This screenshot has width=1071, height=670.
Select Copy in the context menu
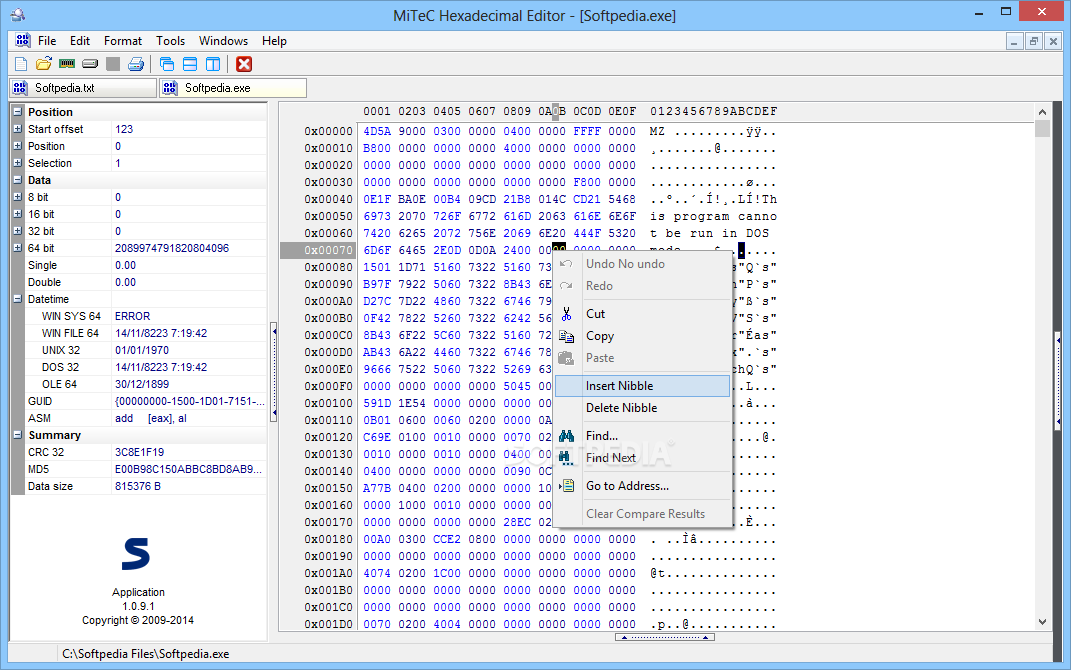[x=642, y=336]
